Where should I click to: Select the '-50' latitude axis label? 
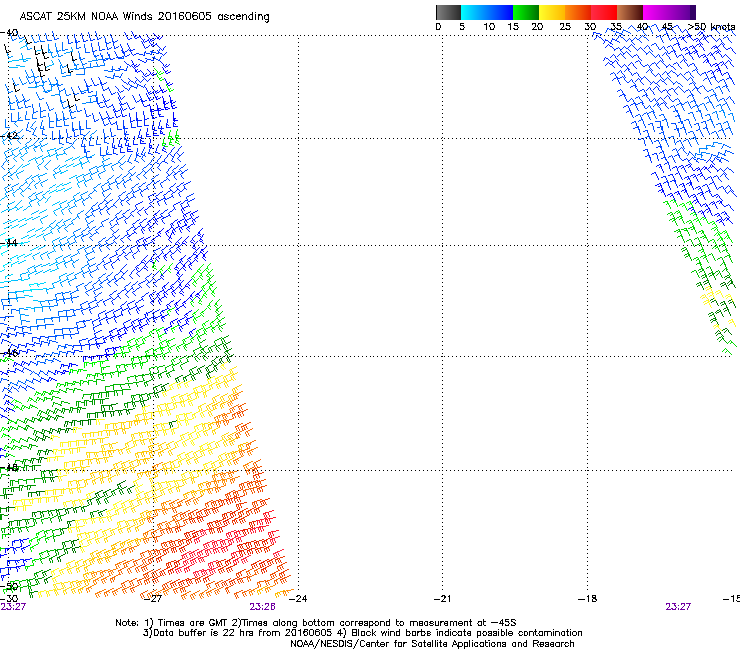click(x=9, y=587)
